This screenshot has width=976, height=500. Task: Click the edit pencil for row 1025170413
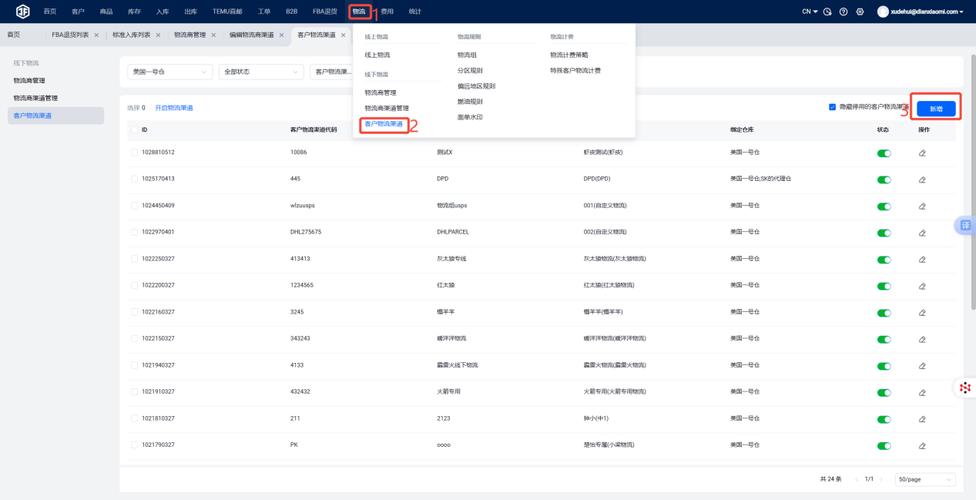click(x=922, y=179)
